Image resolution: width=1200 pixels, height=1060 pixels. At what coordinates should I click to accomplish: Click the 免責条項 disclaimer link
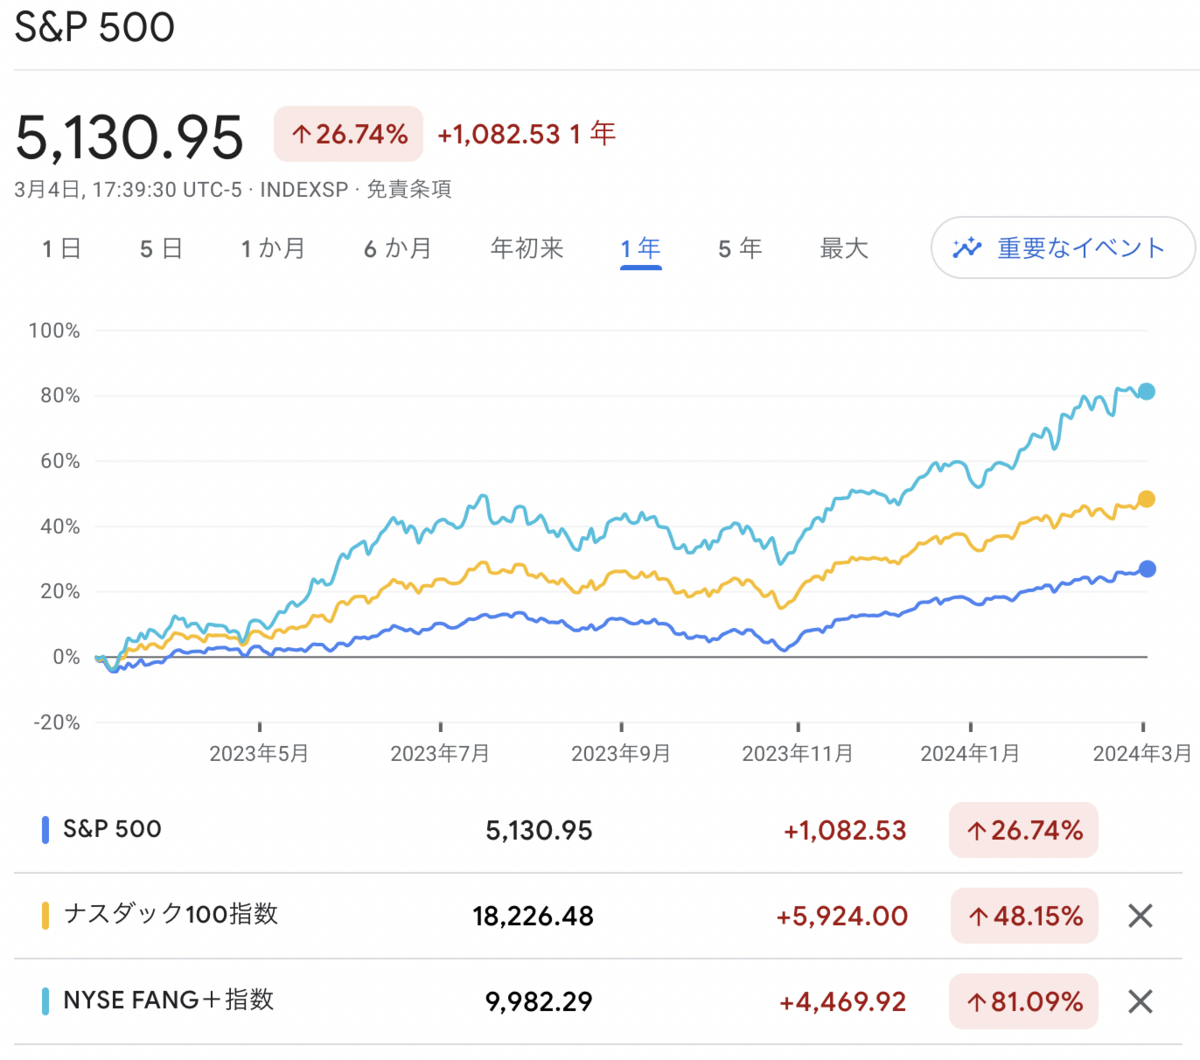[409, 189]
